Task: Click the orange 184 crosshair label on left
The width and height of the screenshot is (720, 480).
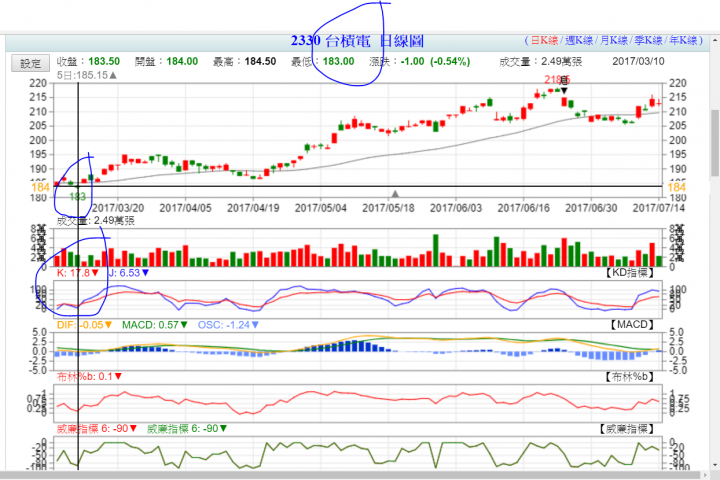Action: (x=40, y=187)
